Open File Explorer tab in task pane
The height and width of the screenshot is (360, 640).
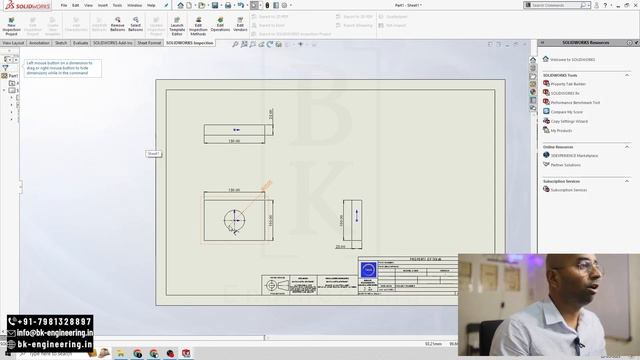[533, 76]
